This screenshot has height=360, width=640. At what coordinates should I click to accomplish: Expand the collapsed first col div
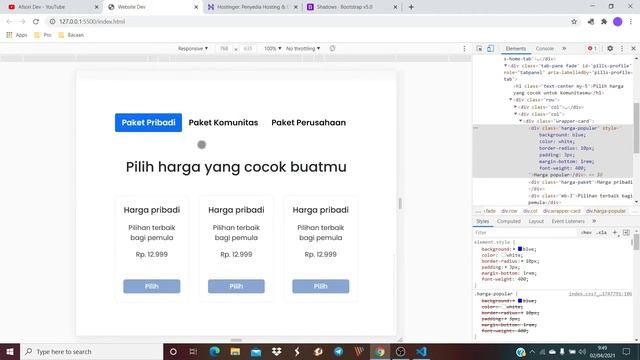(516, 107)
